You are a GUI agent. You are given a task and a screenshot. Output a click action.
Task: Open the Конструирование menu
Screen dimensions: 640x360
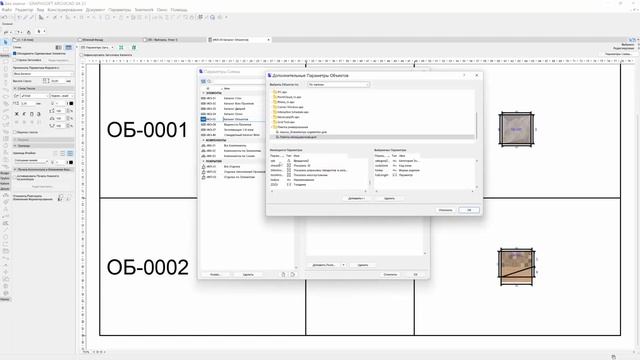[65, 9]
